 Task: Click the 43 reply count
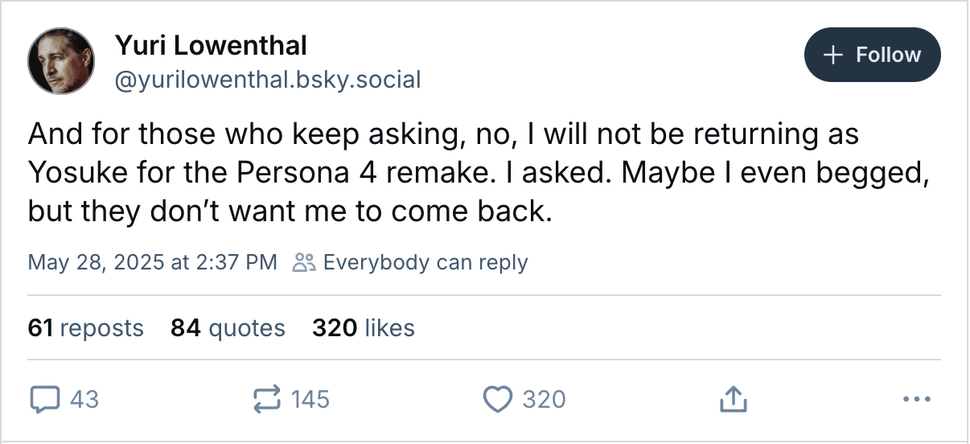85,400
